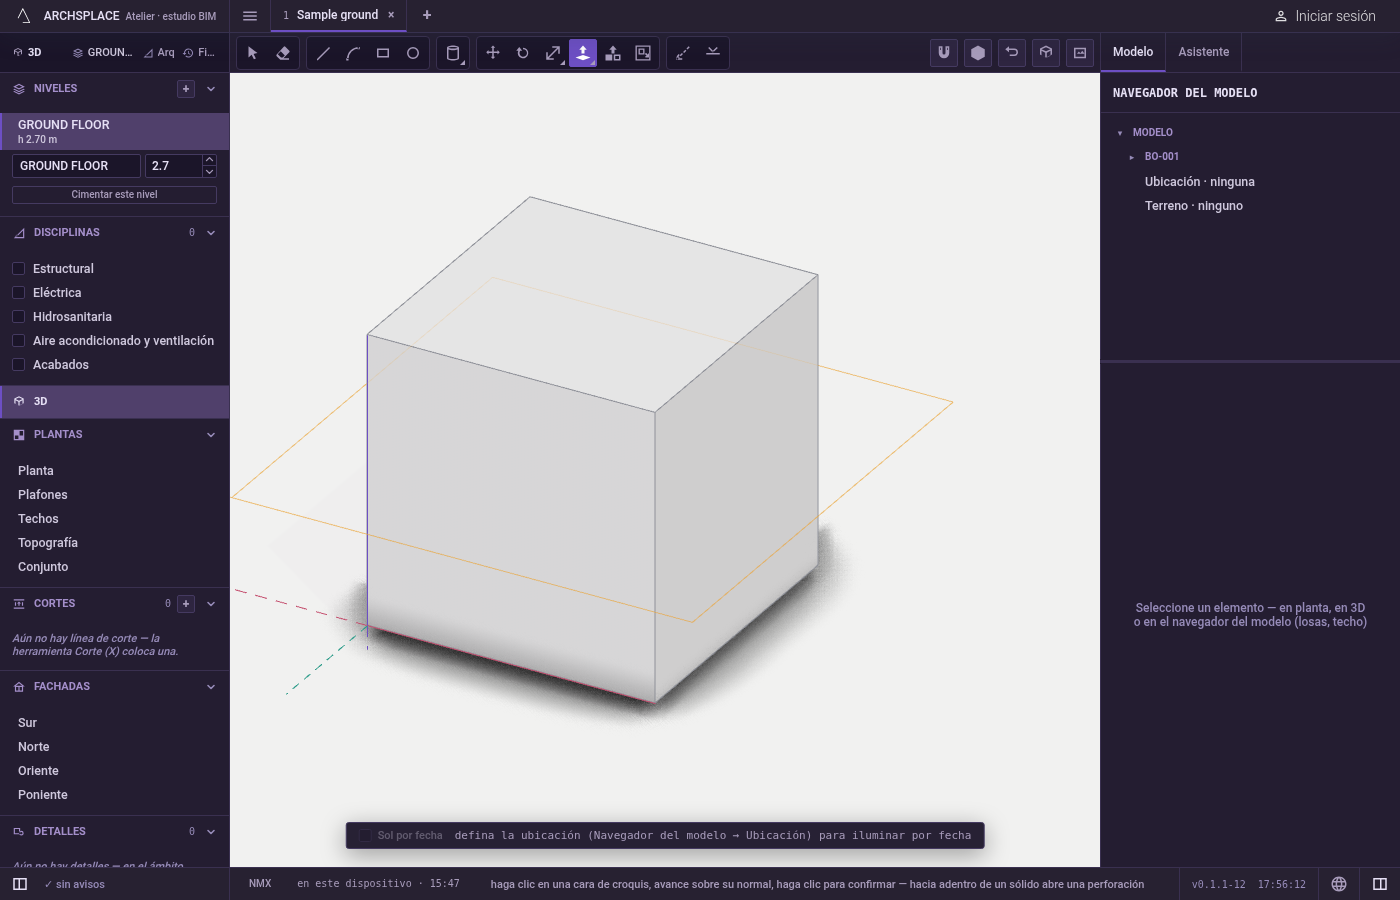Collapse the DISCIPLINAS section chevron
1400x900 pixels.
coord(211,233)
